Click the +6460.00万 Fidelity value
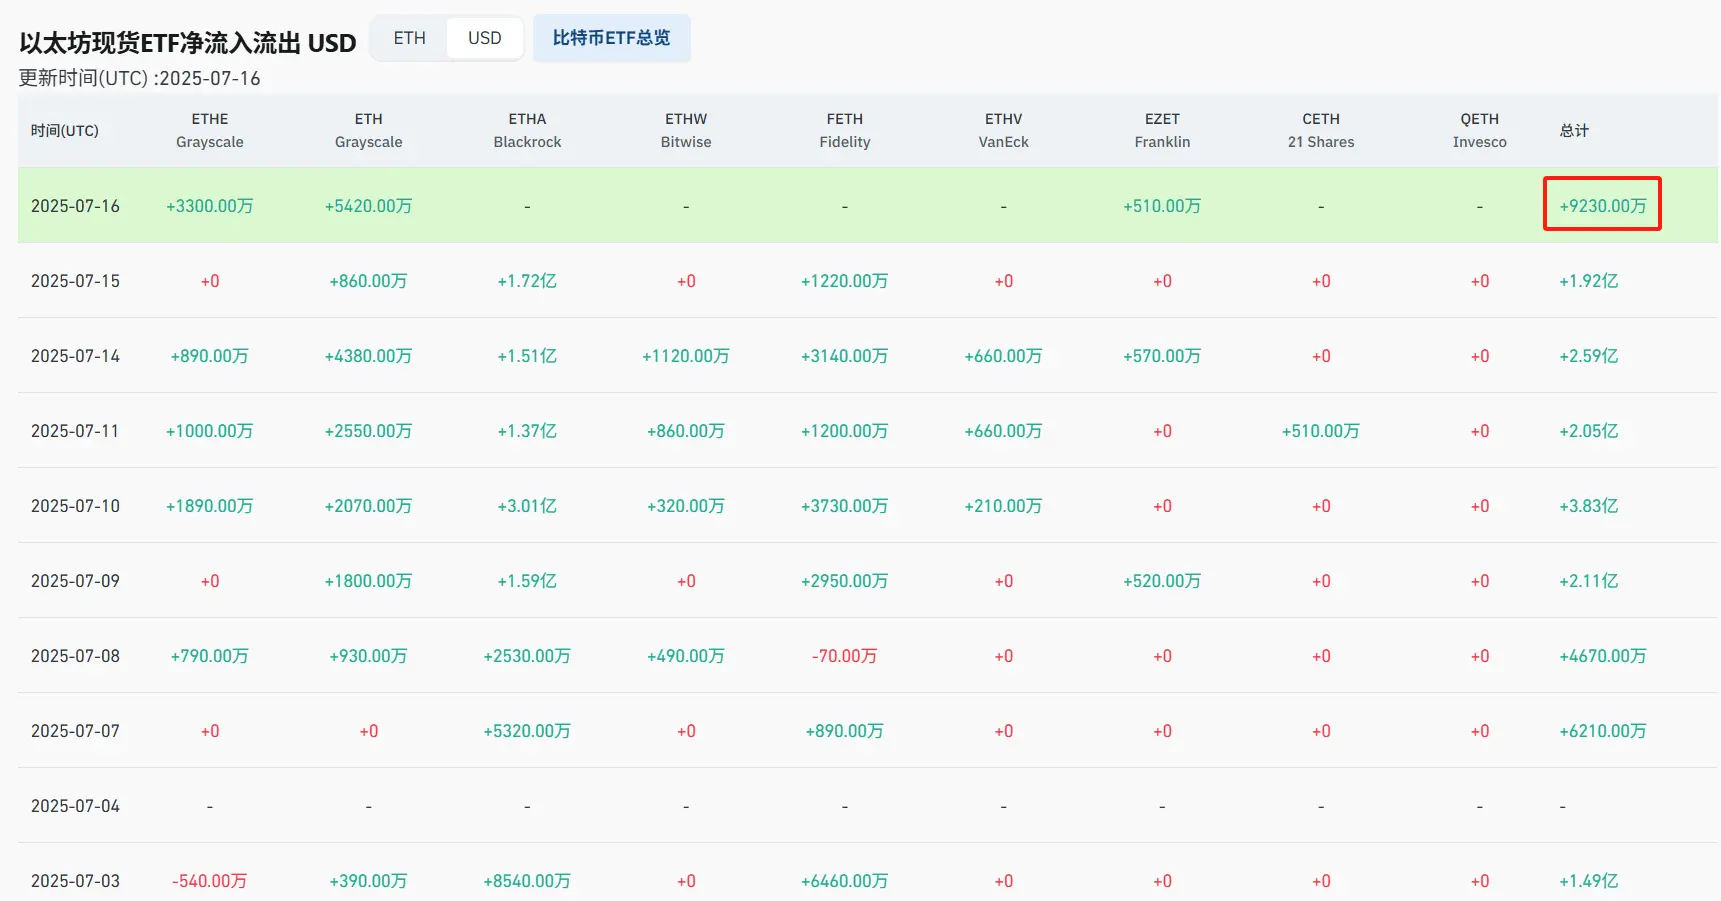1721x901 pixels. (x=845, y=881)
